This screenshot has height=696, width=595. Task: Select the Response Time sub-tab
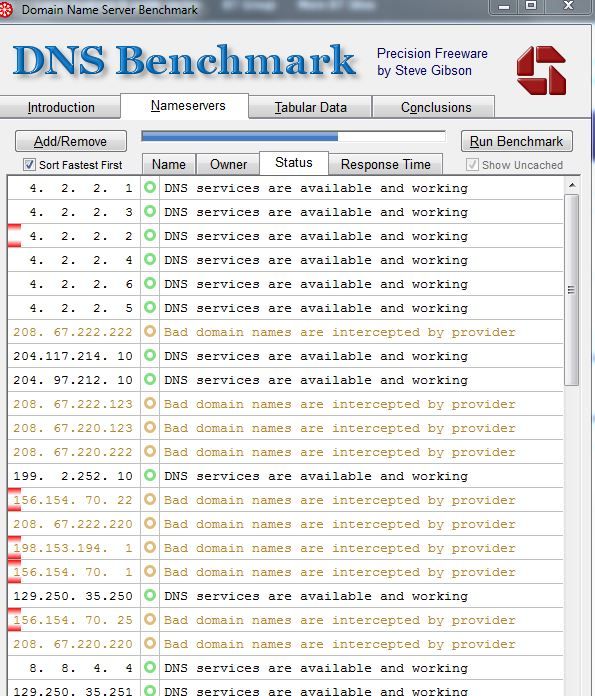click(385, 164)
